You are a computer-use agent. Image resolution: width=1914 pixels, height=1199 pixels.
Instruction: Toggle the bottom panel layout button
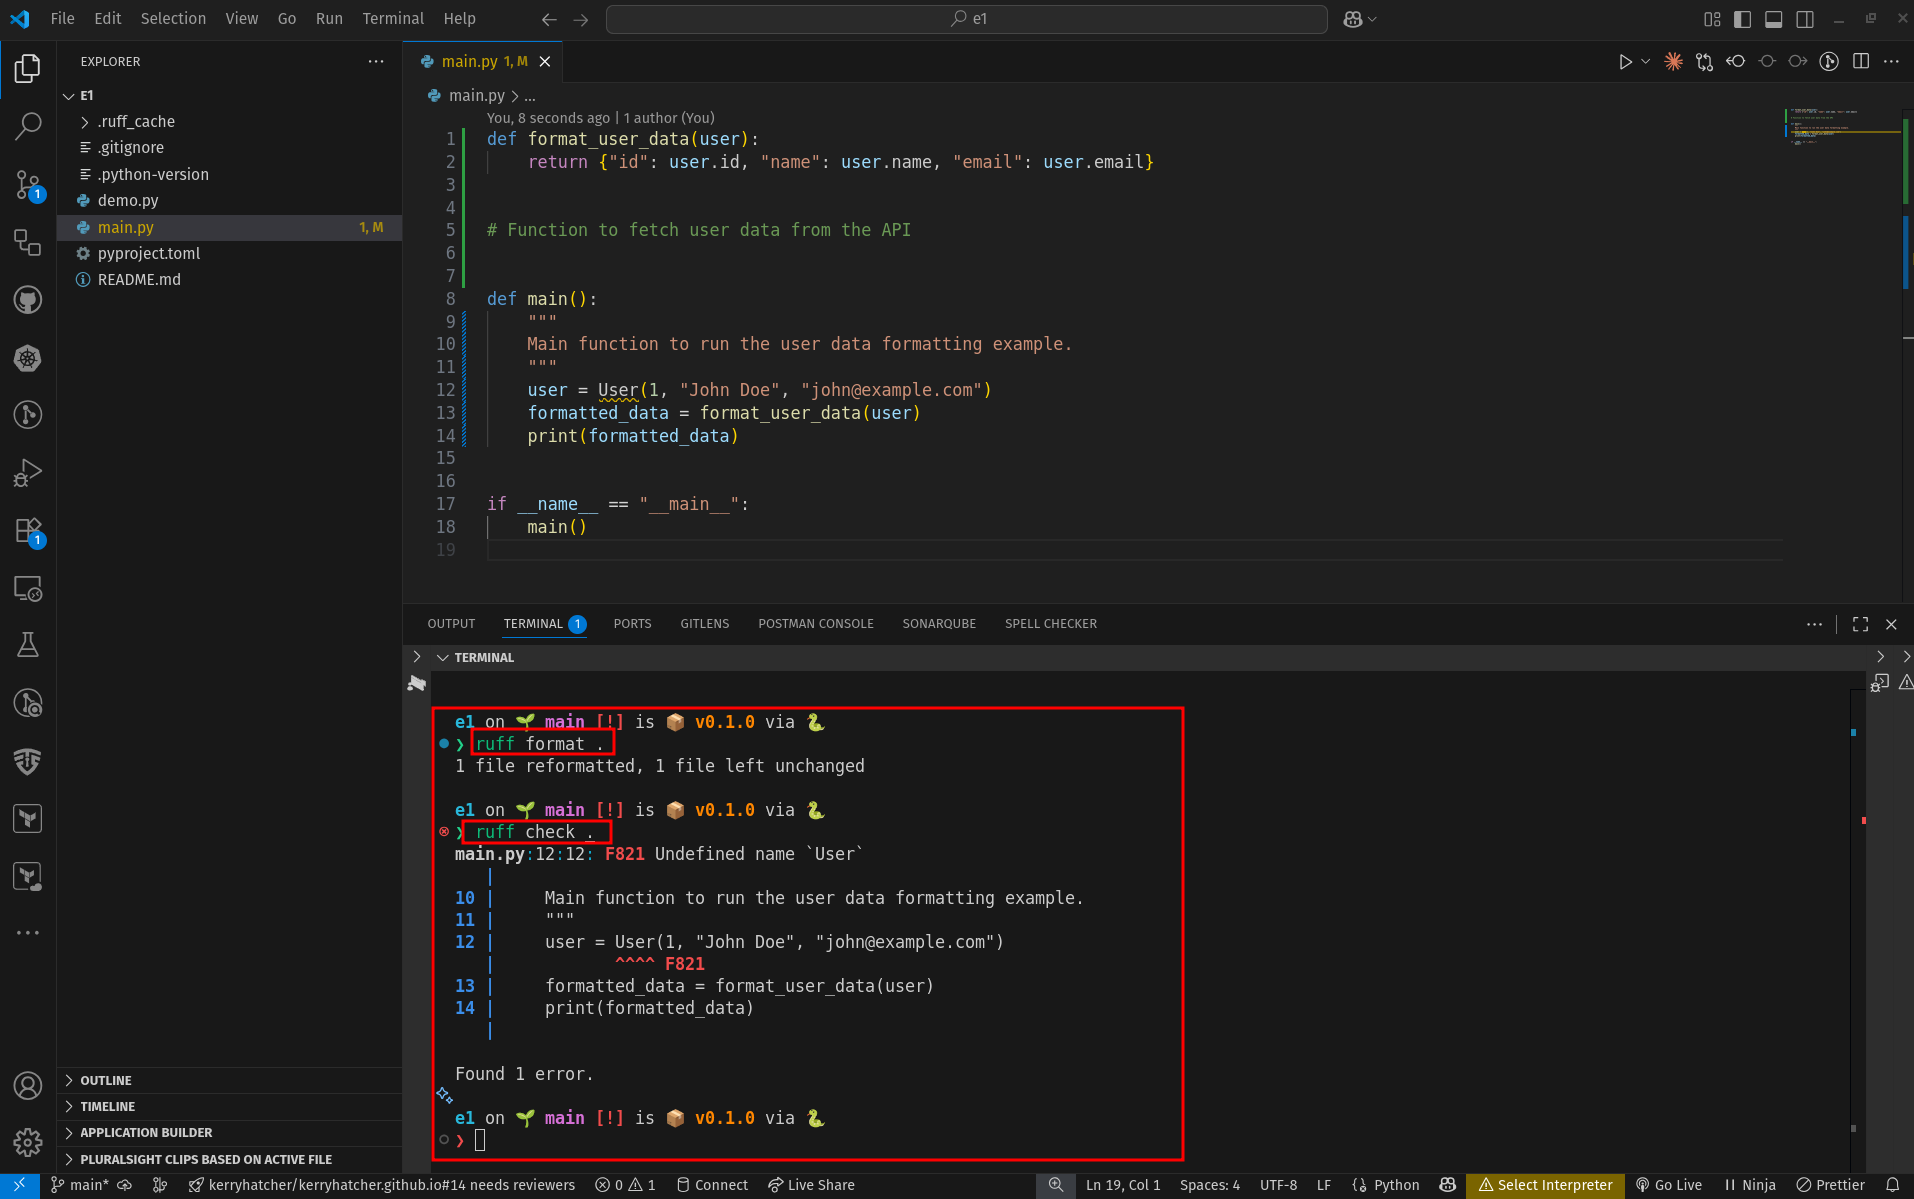coord(1773,19)
